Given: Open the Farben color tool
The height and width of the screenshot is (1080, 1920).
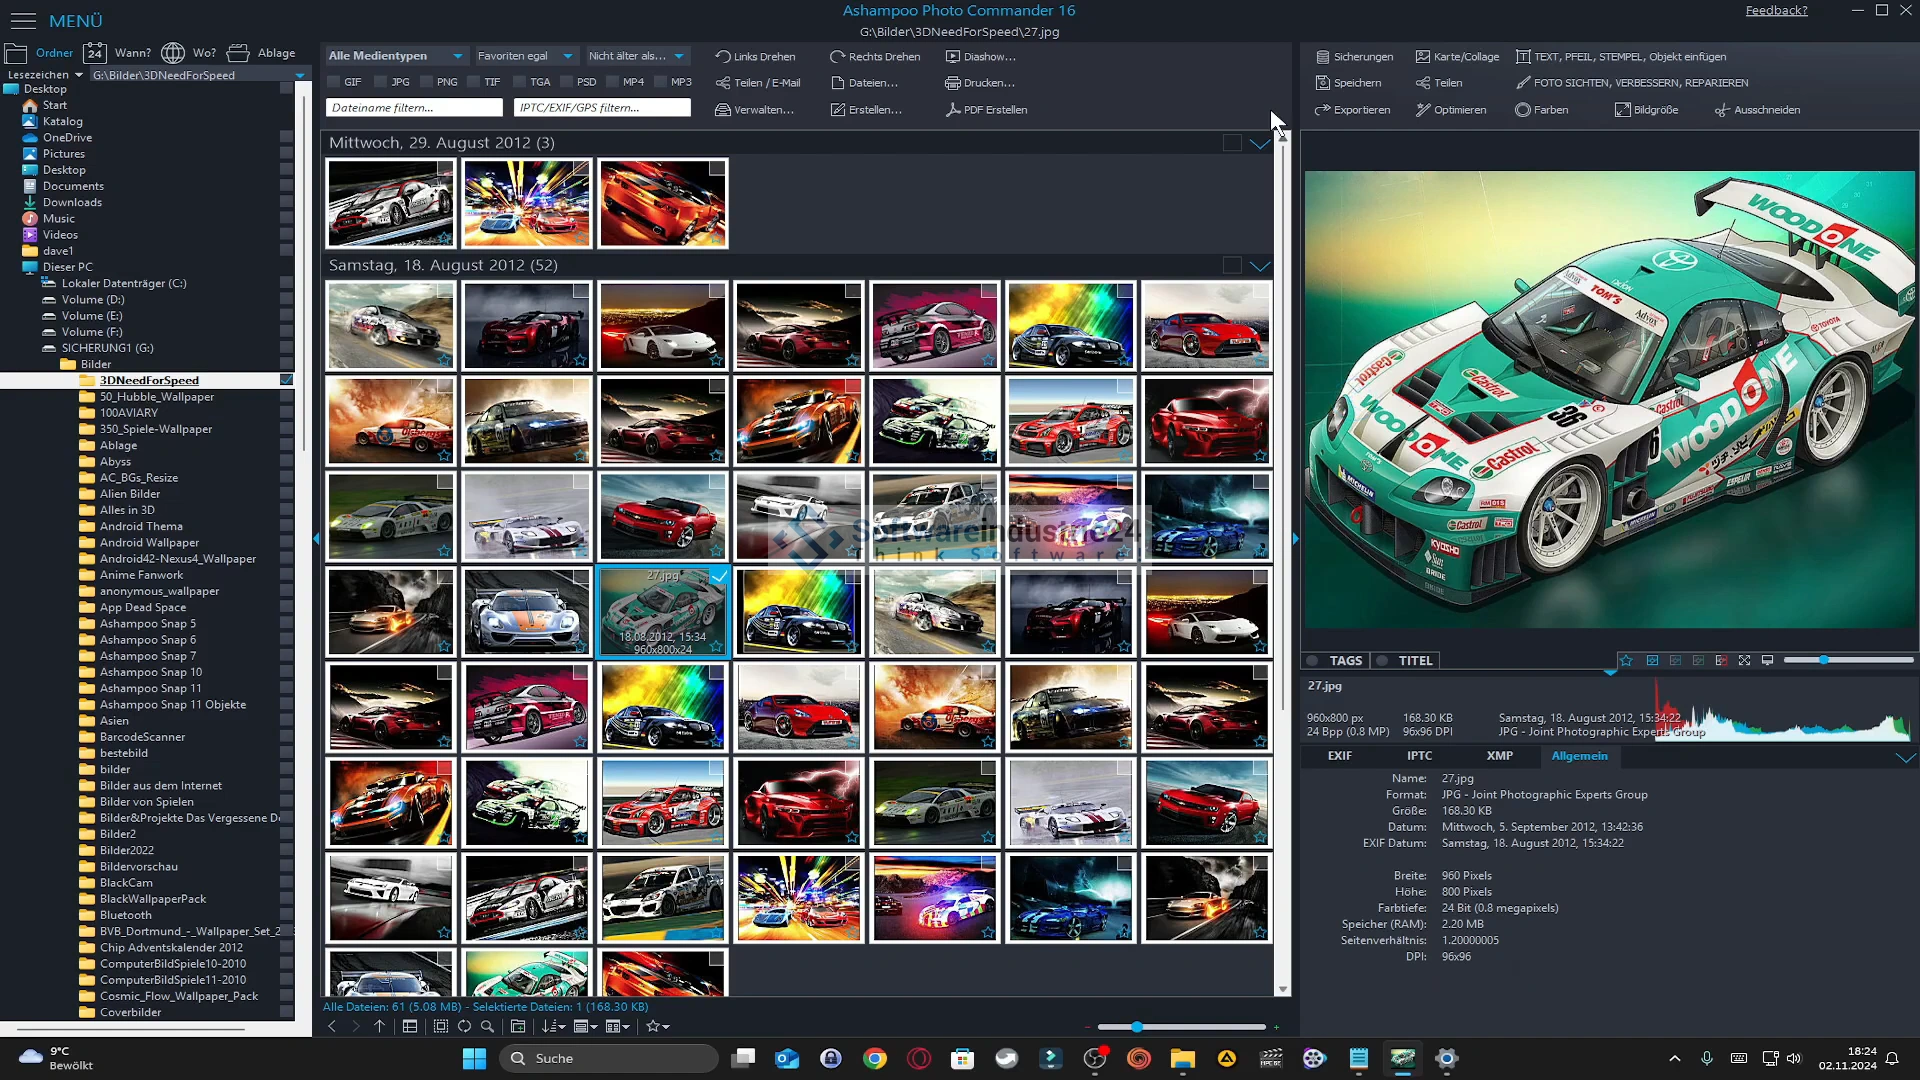Looking at the screenshot, I should tap(1541, 110).
